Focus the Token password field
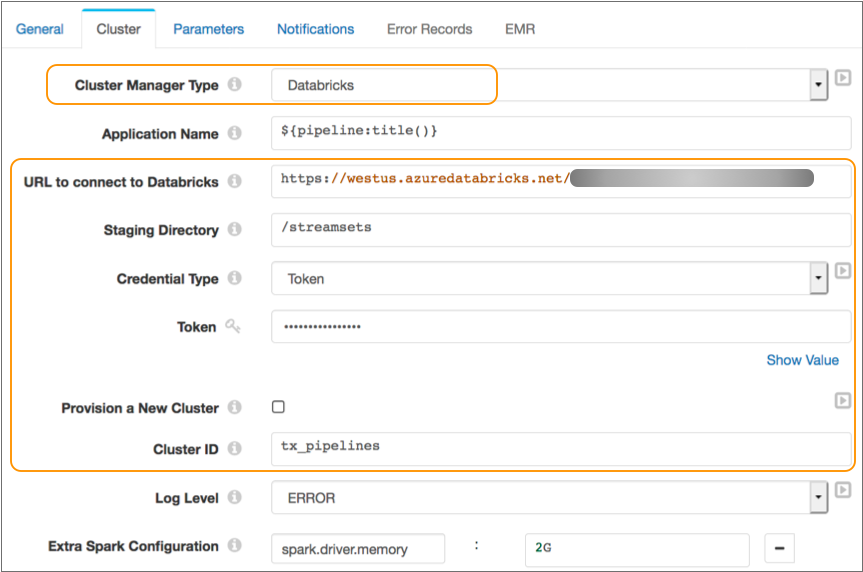Screen dimensions: 863x572 (561, 326)
